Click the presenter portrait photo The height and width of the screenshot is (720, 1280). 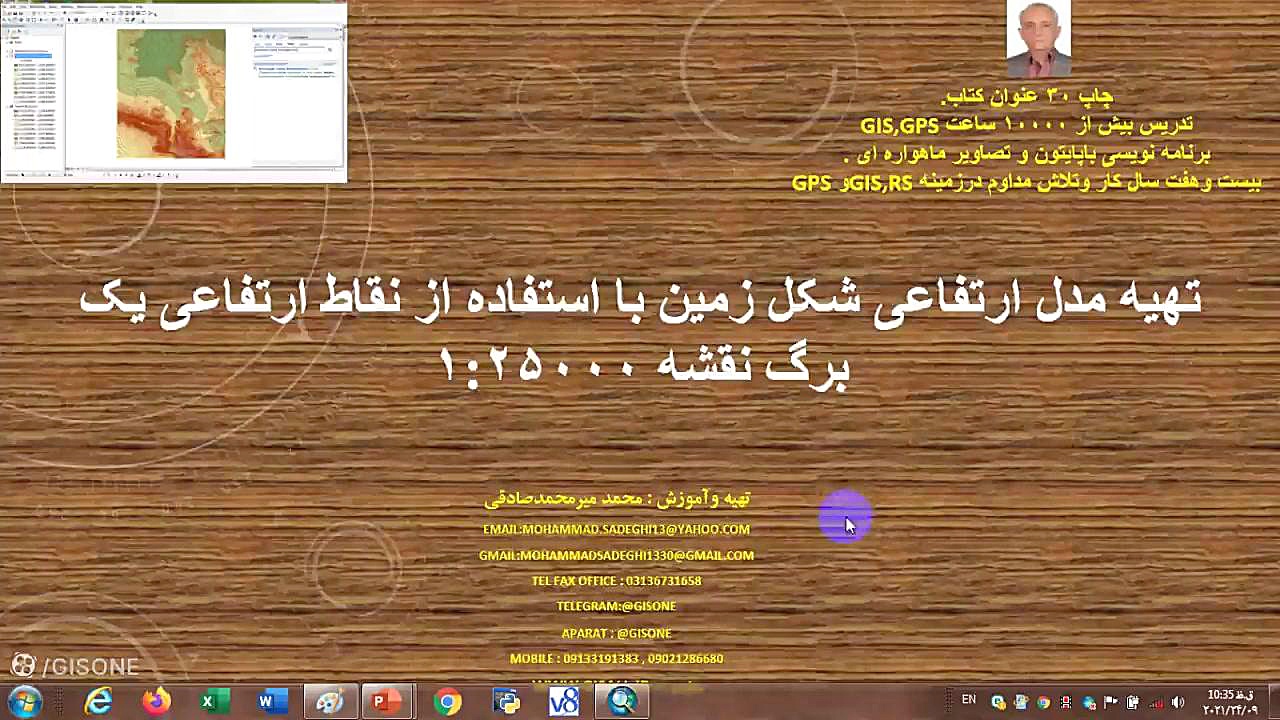click(1038, 39)
